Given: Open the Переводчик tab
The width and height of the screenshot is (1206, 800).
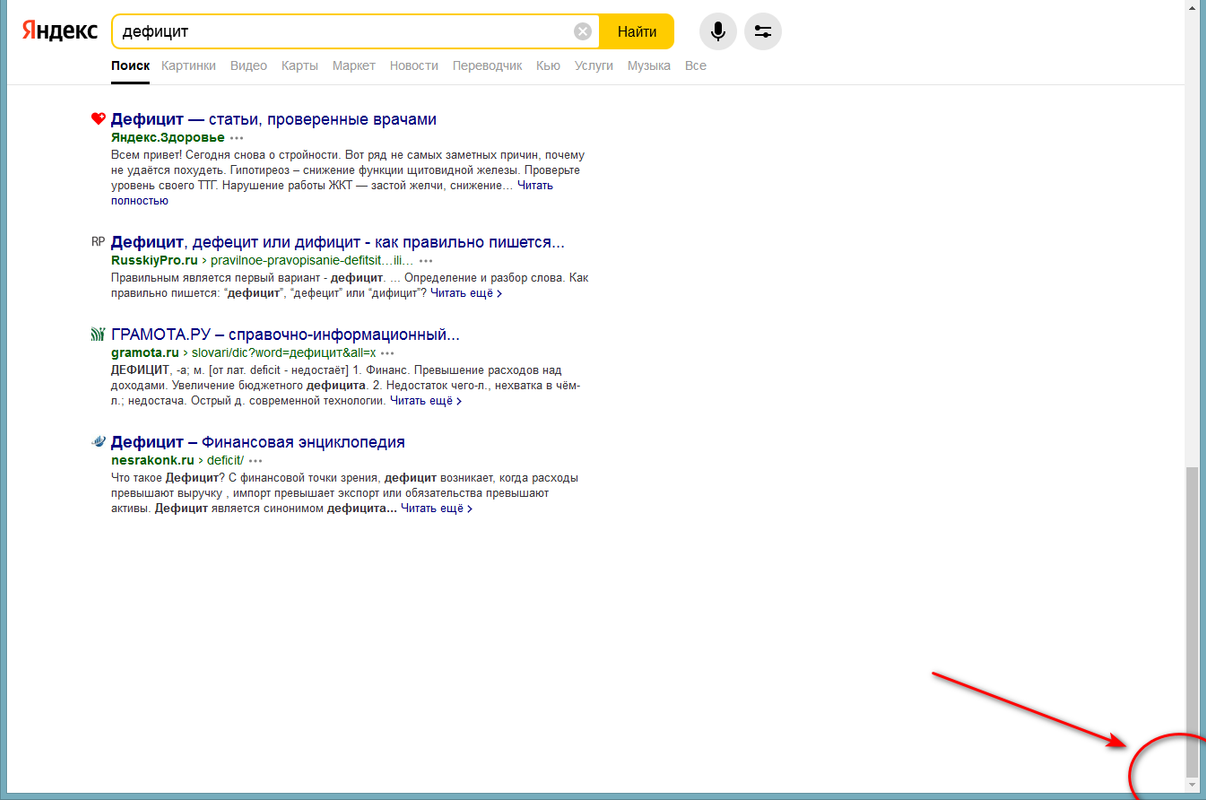Looking at the screenshot, I should [x=487, y=65].
